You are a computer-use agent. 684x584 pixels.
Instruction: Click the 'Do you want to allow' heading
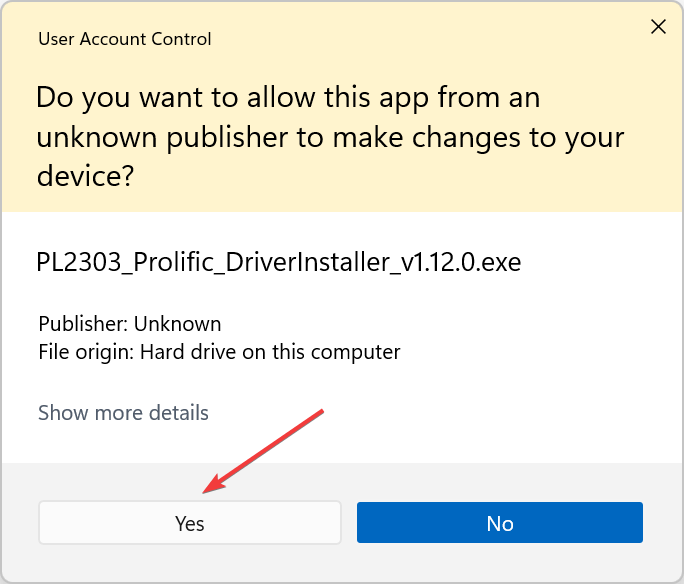point(288,98)
